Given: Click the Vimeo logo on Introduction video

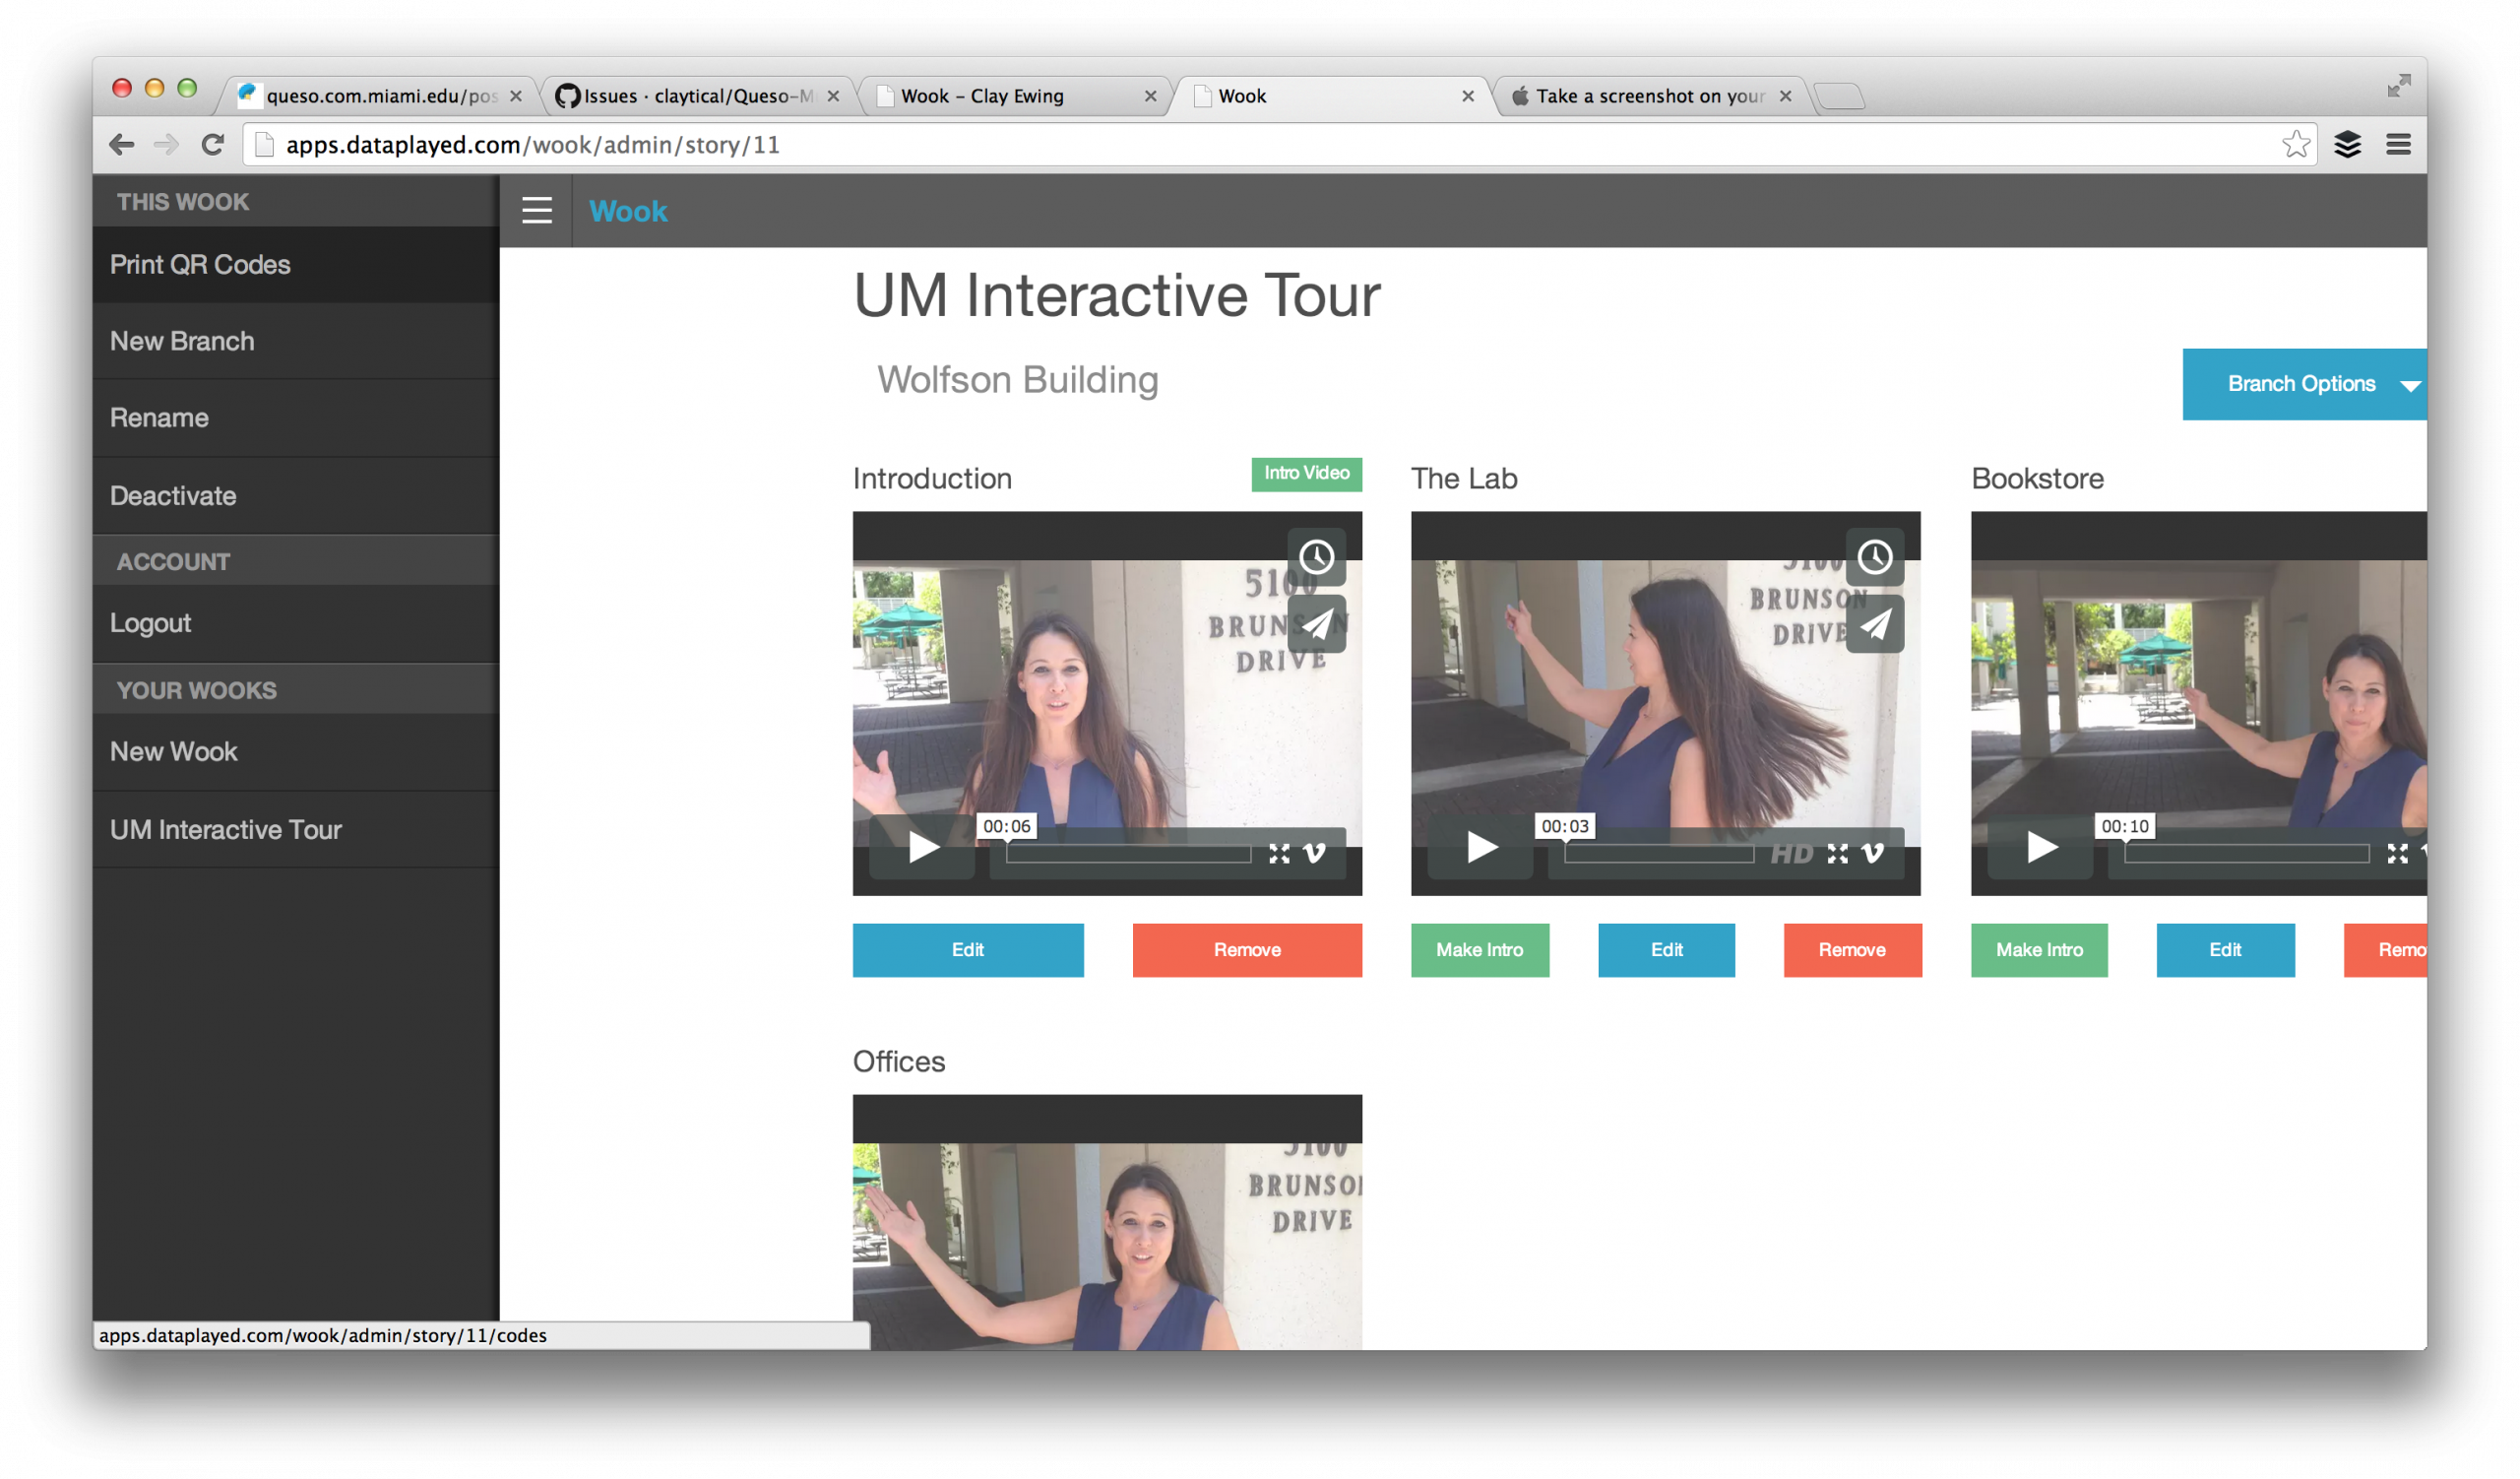Looking at the screenshot, I should click(1315, 853).
